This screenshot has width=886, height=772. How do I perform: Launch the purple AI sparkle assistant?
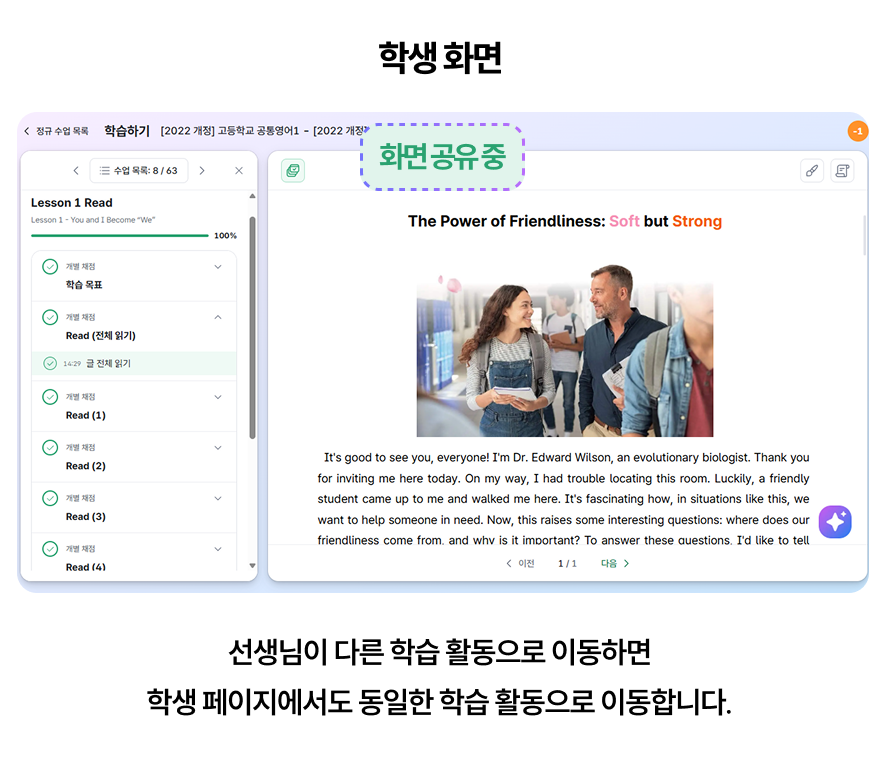(835, 522)
